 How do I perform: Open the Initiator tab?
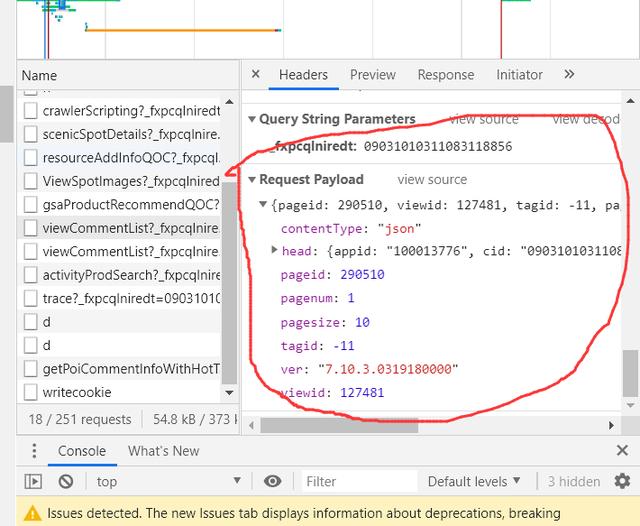click(x=519, y=75)
